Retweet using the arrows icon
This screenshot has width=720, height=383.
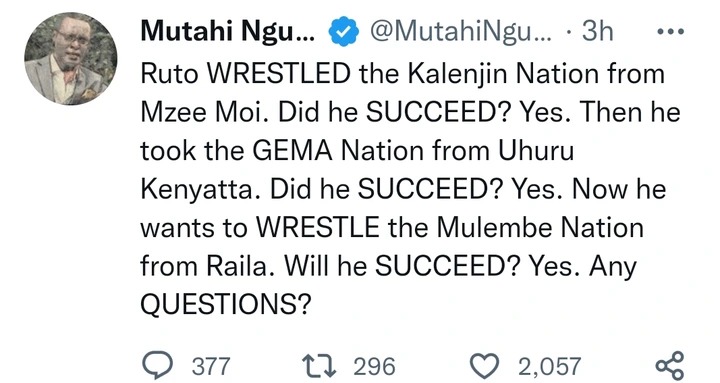(x=320, y=366)
